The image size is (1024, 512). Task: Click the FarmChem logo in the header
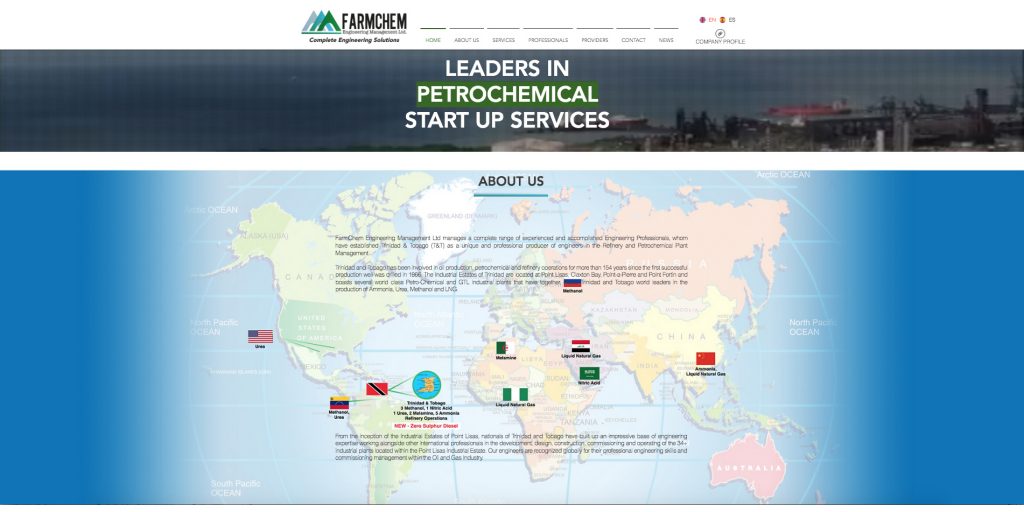point(354,27)
